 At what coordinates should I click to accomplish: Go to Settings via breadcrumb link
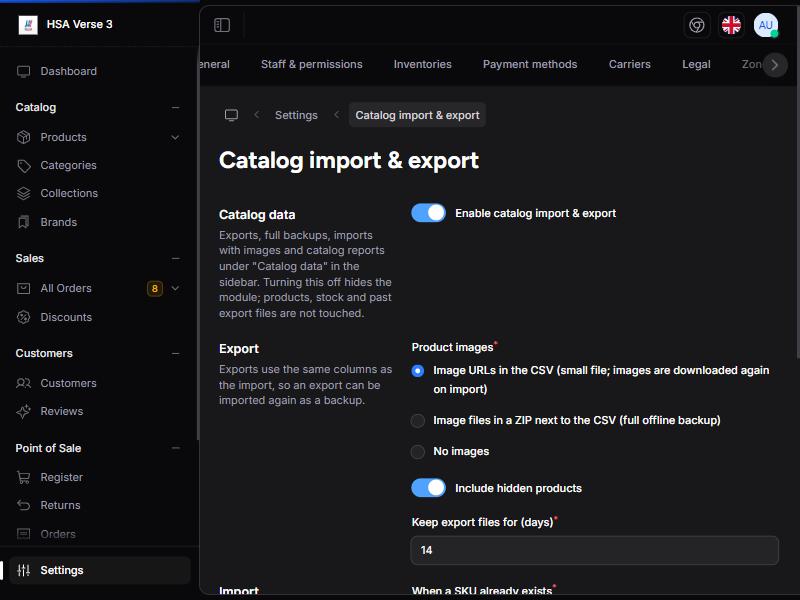coord(296,115)
